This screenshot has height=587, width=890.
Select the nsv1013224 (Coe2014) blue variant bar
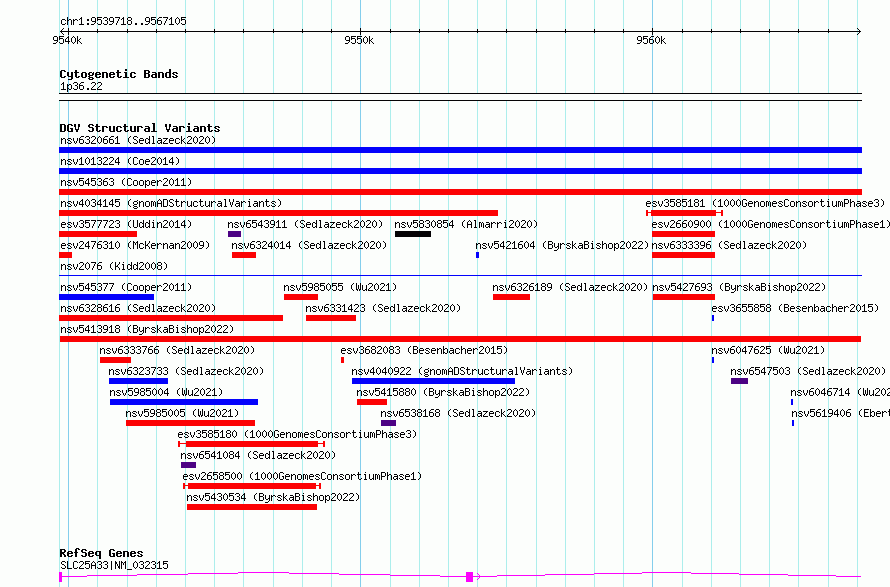coord(460,171)
